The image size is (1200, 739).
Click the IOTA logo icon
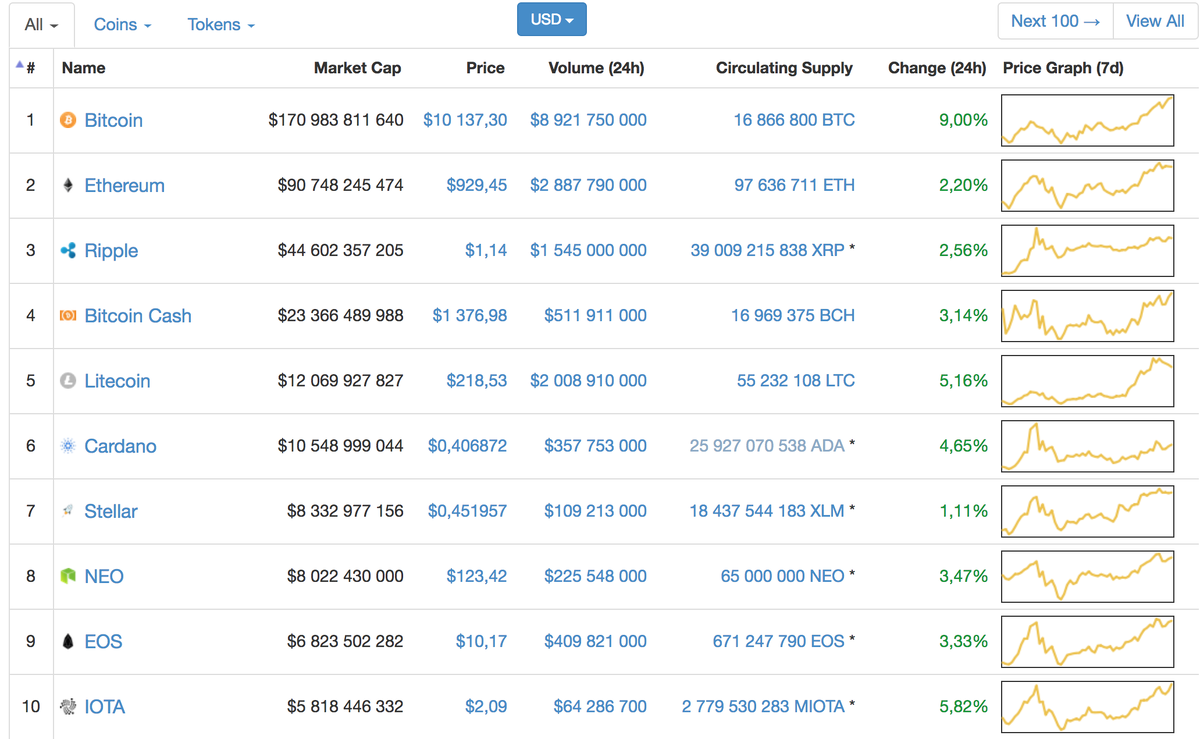68,707
